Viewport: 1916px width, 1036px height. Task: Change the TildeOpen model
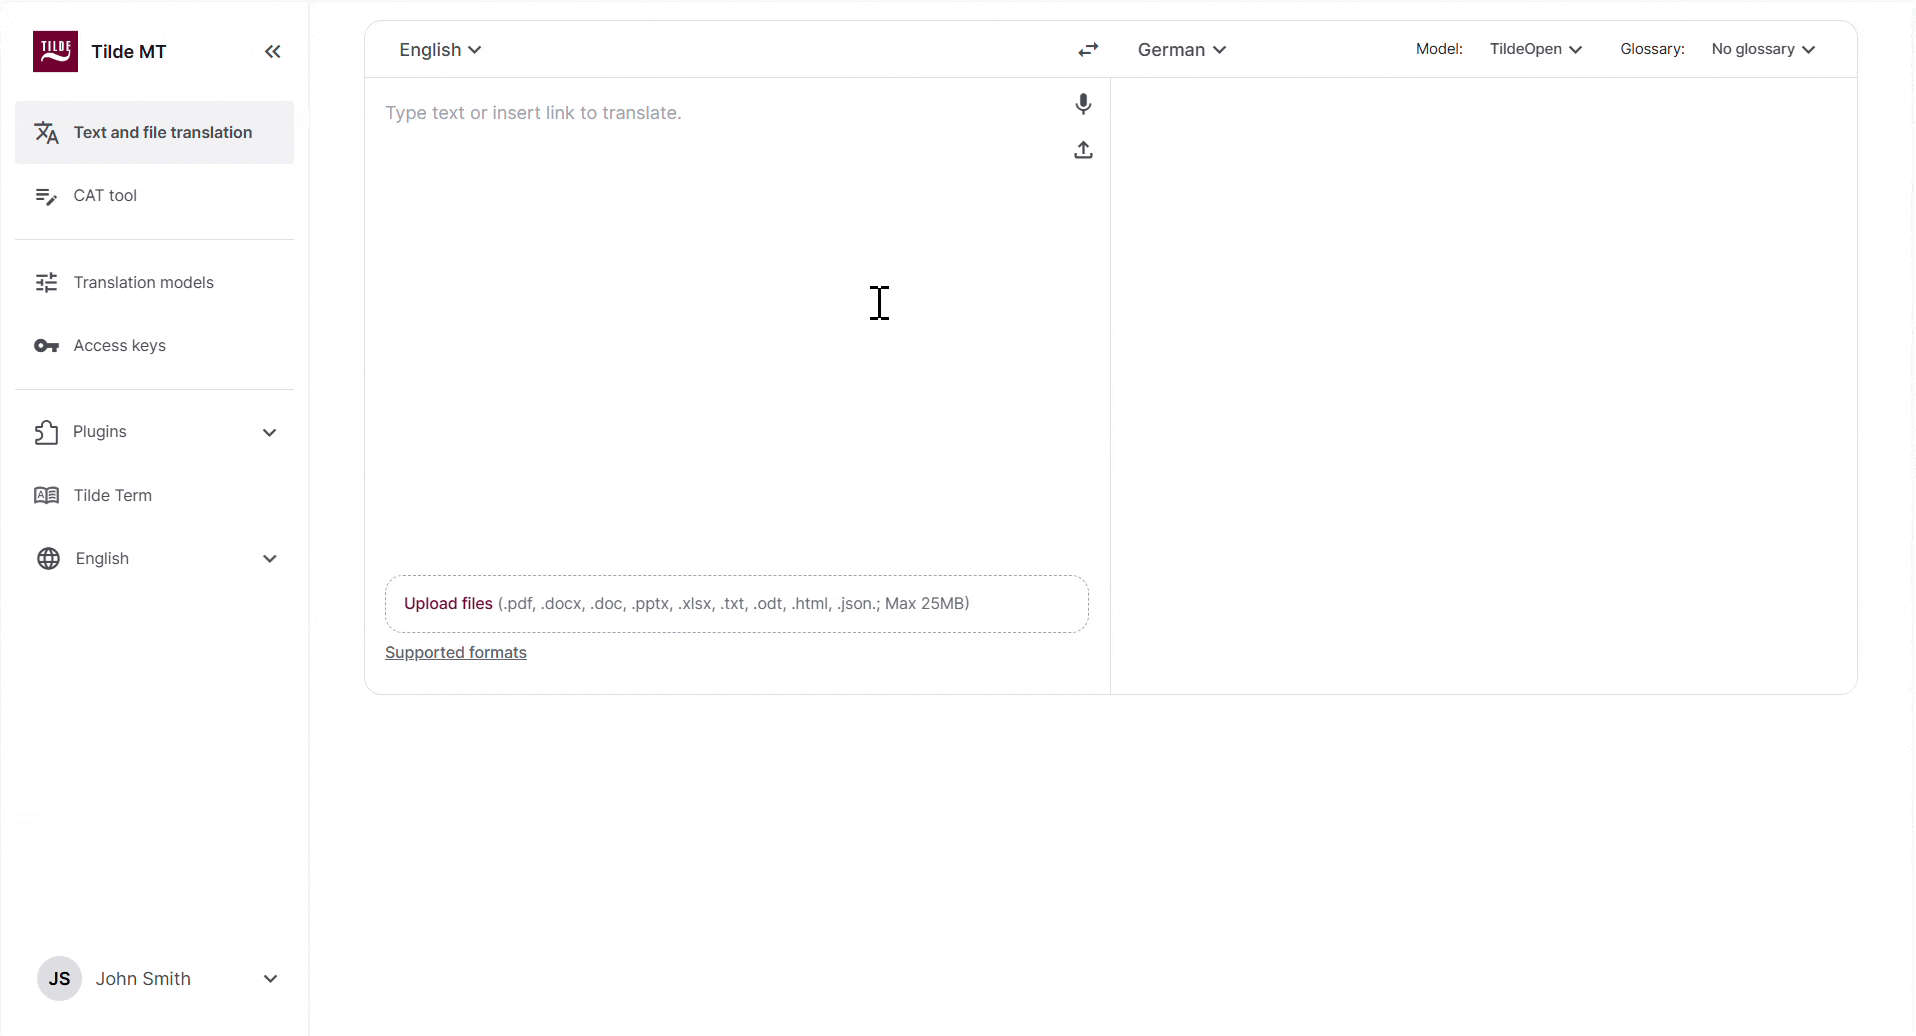(x=1536, y=49)
